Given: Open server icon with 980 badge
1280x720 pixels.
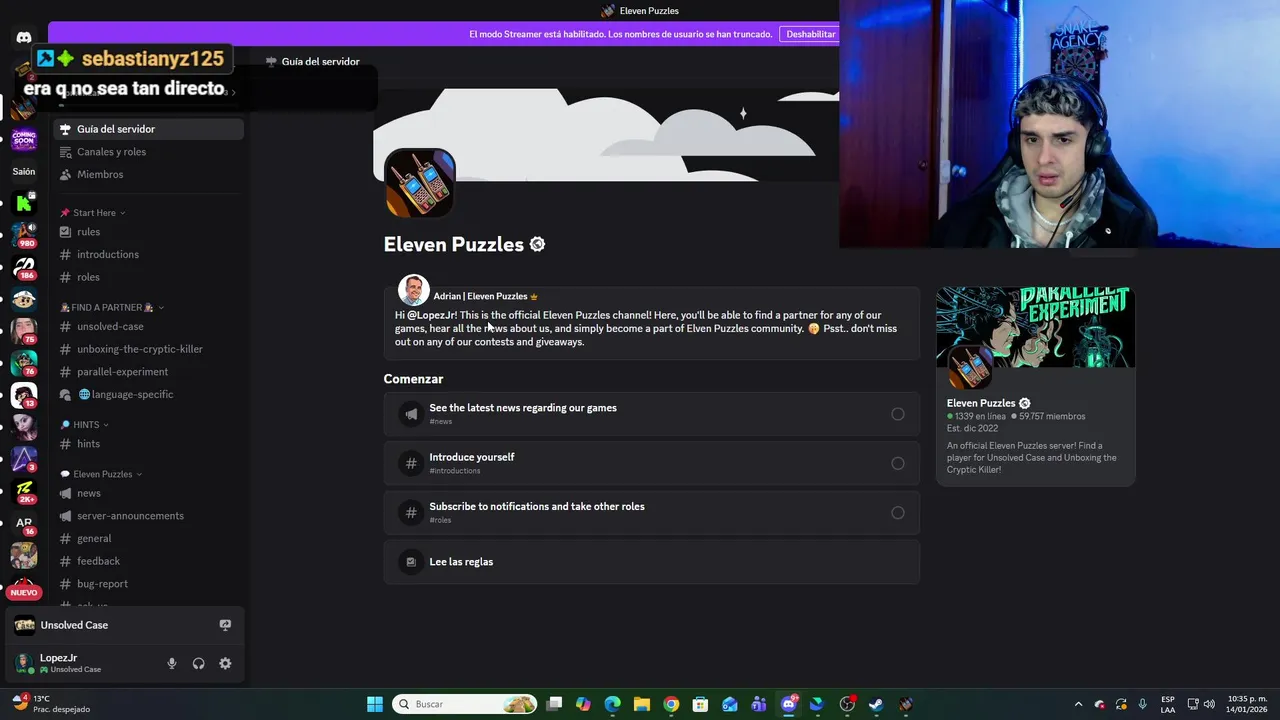Looking at the screenshot, I should click(x=24, y=235).
